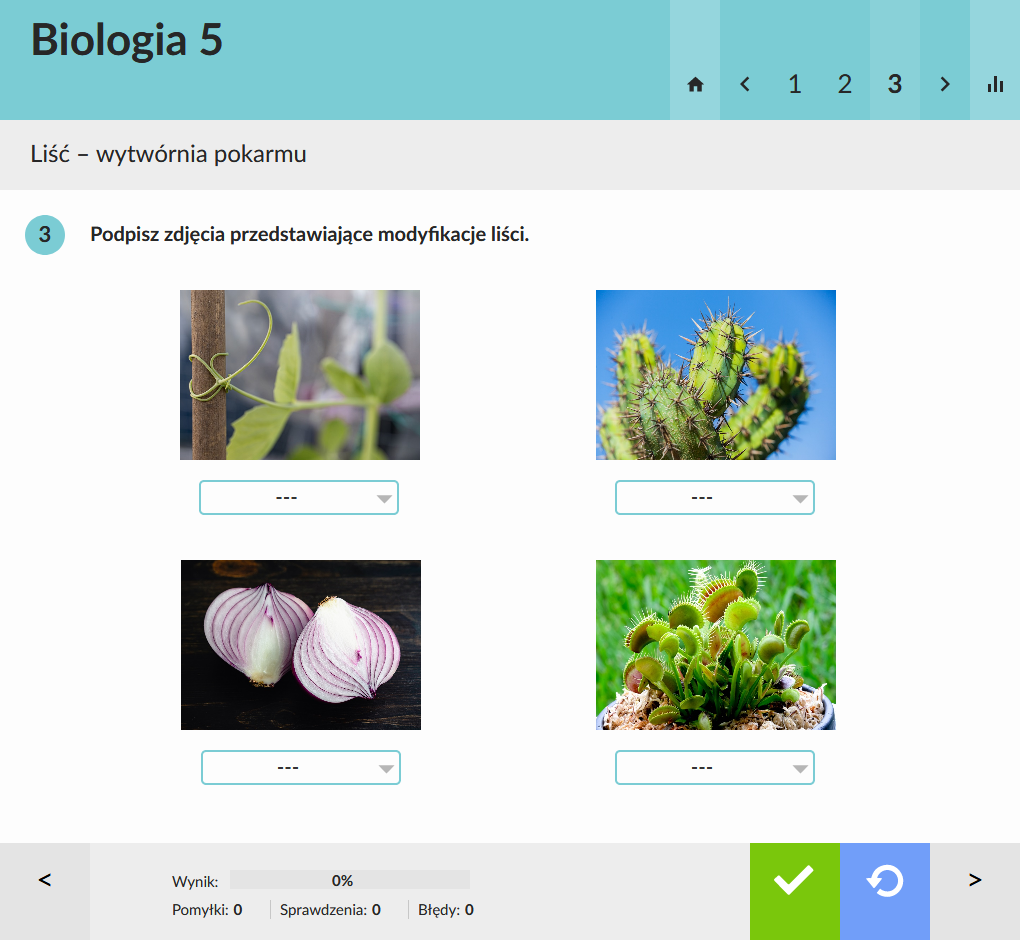This screenshot has height=940, width=1021.
Task: Click the Venus flytrap image
Action: coord(715,645)
